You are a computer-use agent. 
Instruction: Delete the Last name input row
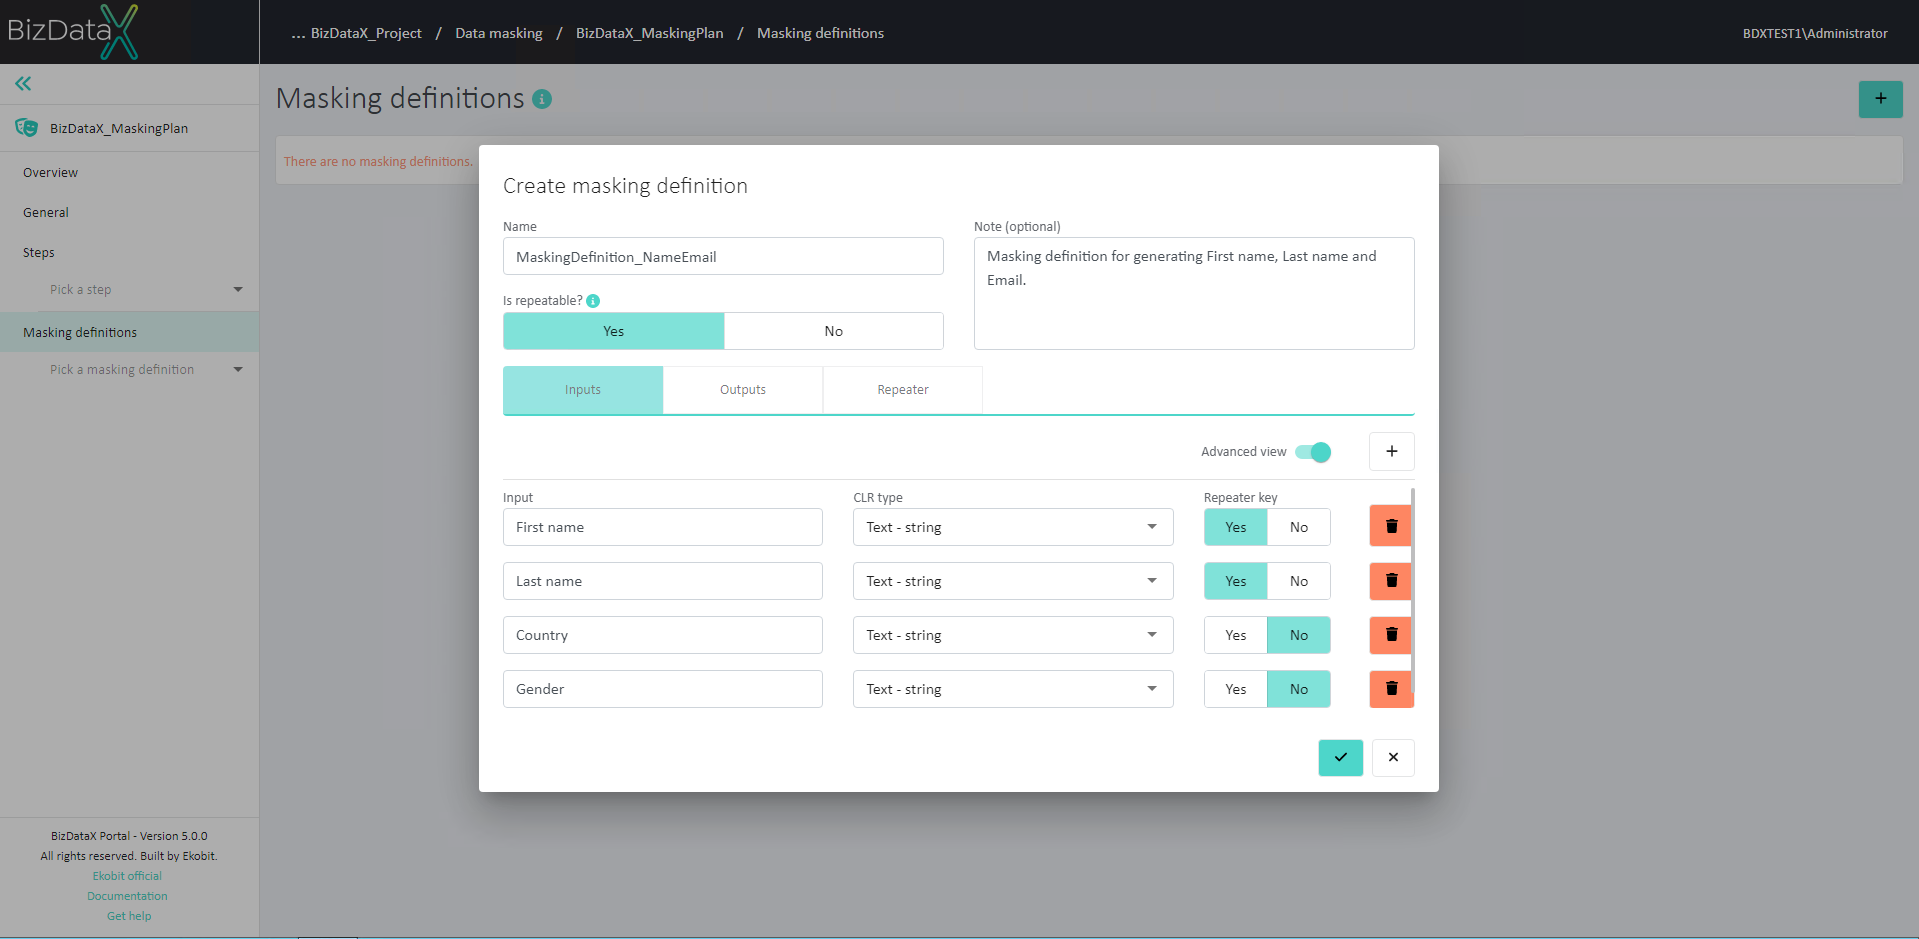pyautogui.click(x=1390, y=581)
